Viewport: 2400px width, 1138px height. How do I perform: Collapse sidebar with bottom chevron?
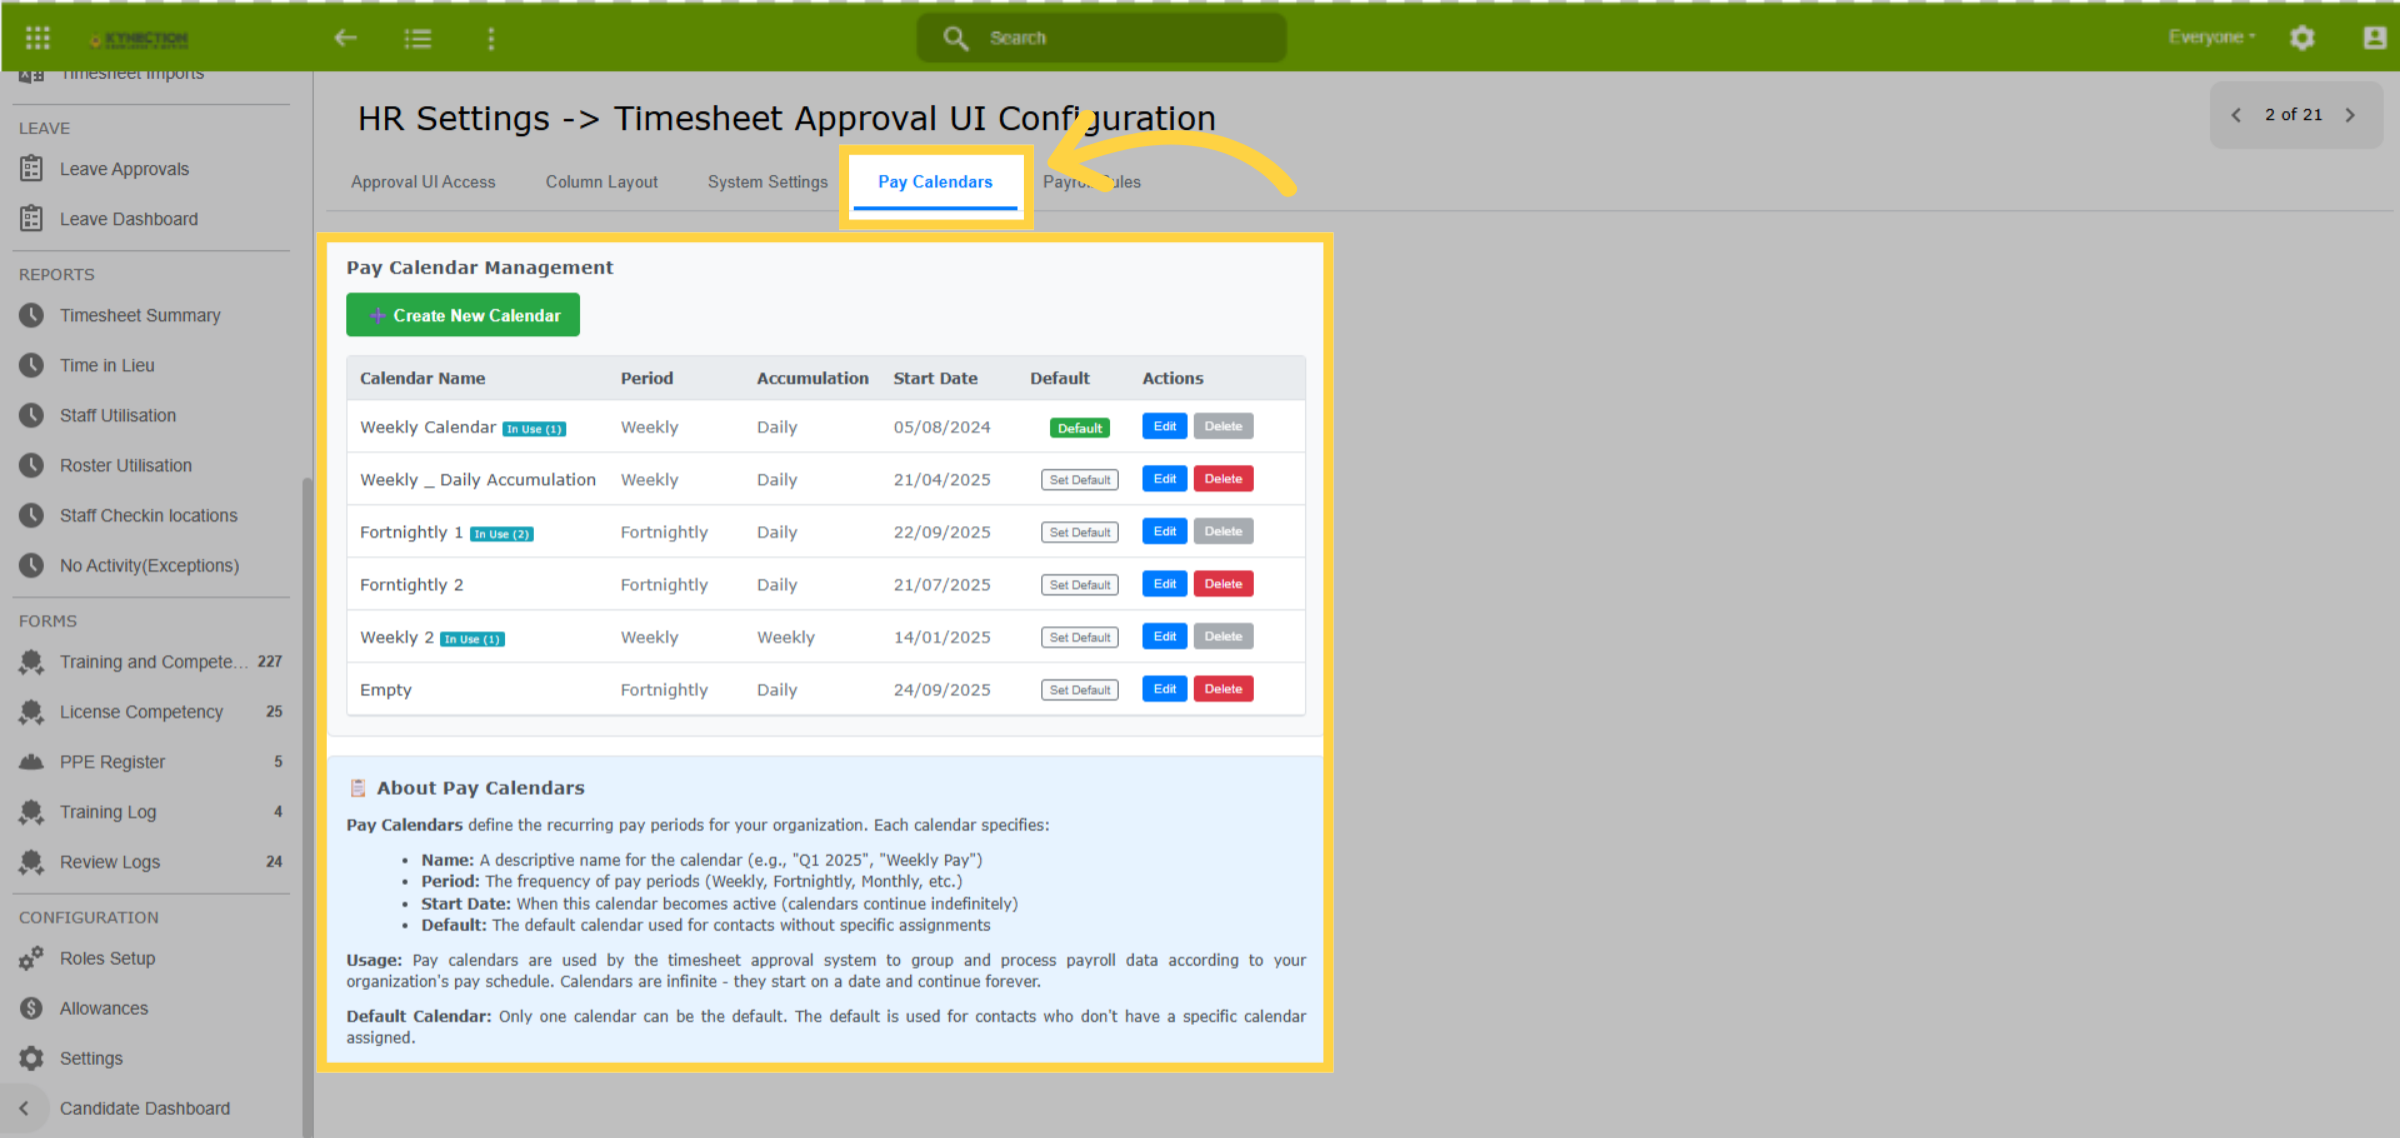(x=24, y=1108)
